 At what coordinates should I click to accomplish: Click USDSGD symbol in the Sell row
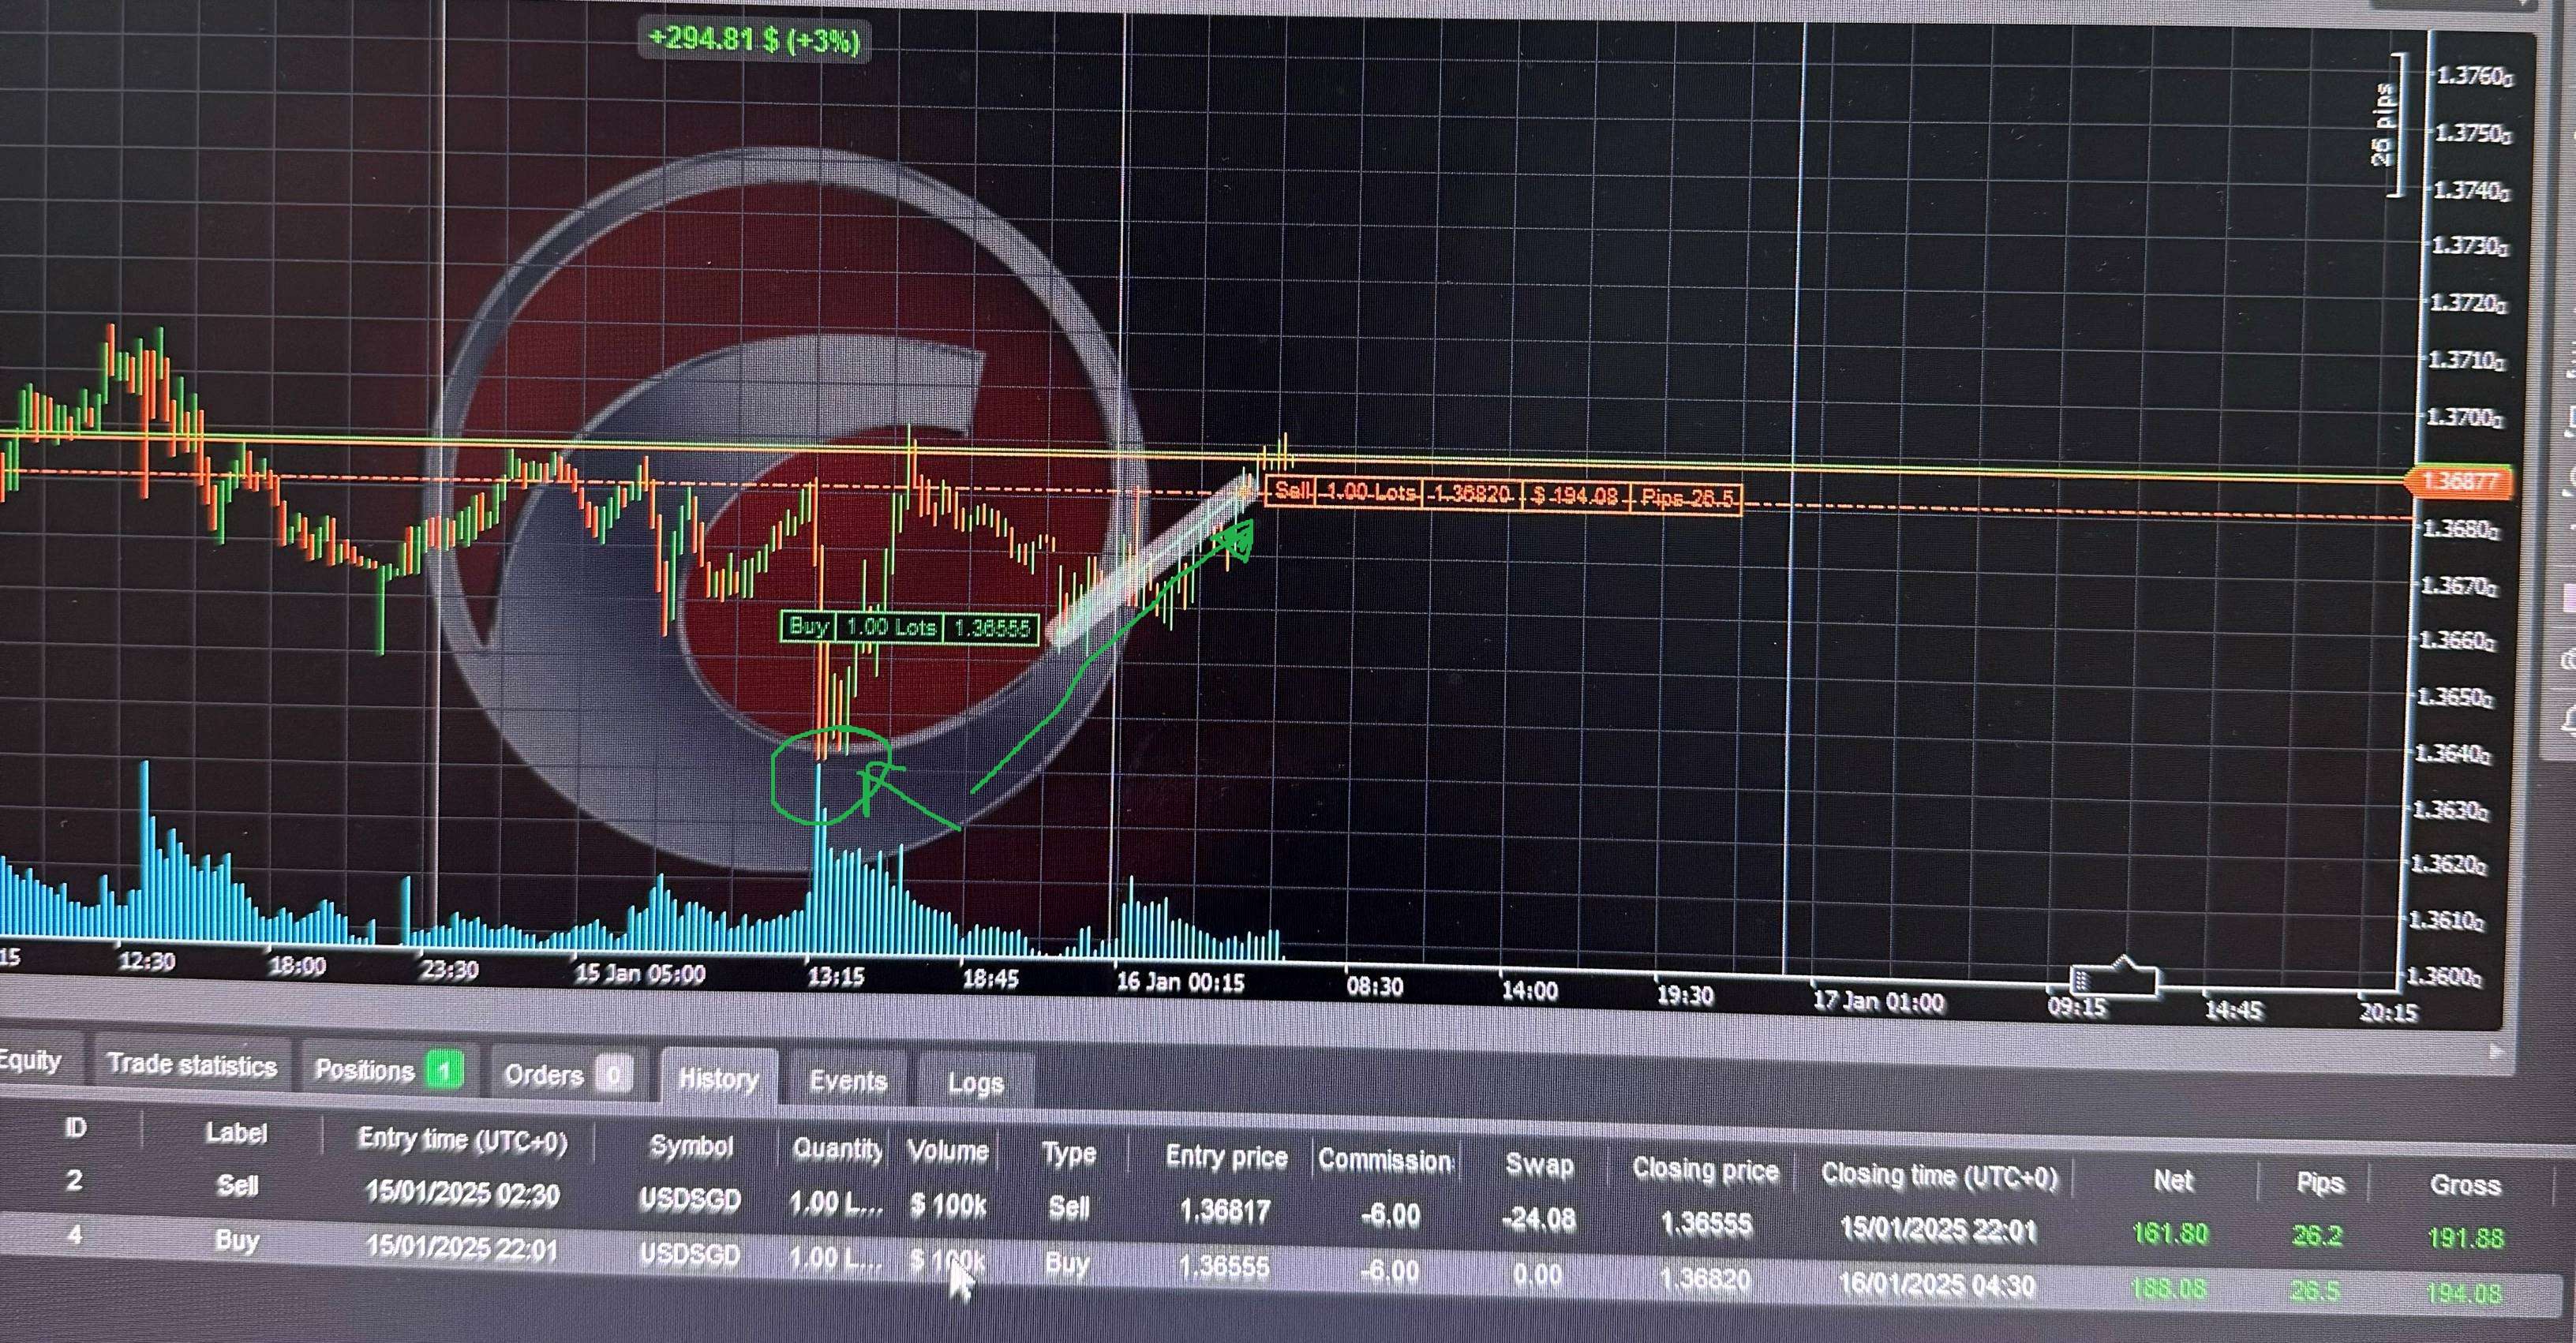click(690, 1199)
